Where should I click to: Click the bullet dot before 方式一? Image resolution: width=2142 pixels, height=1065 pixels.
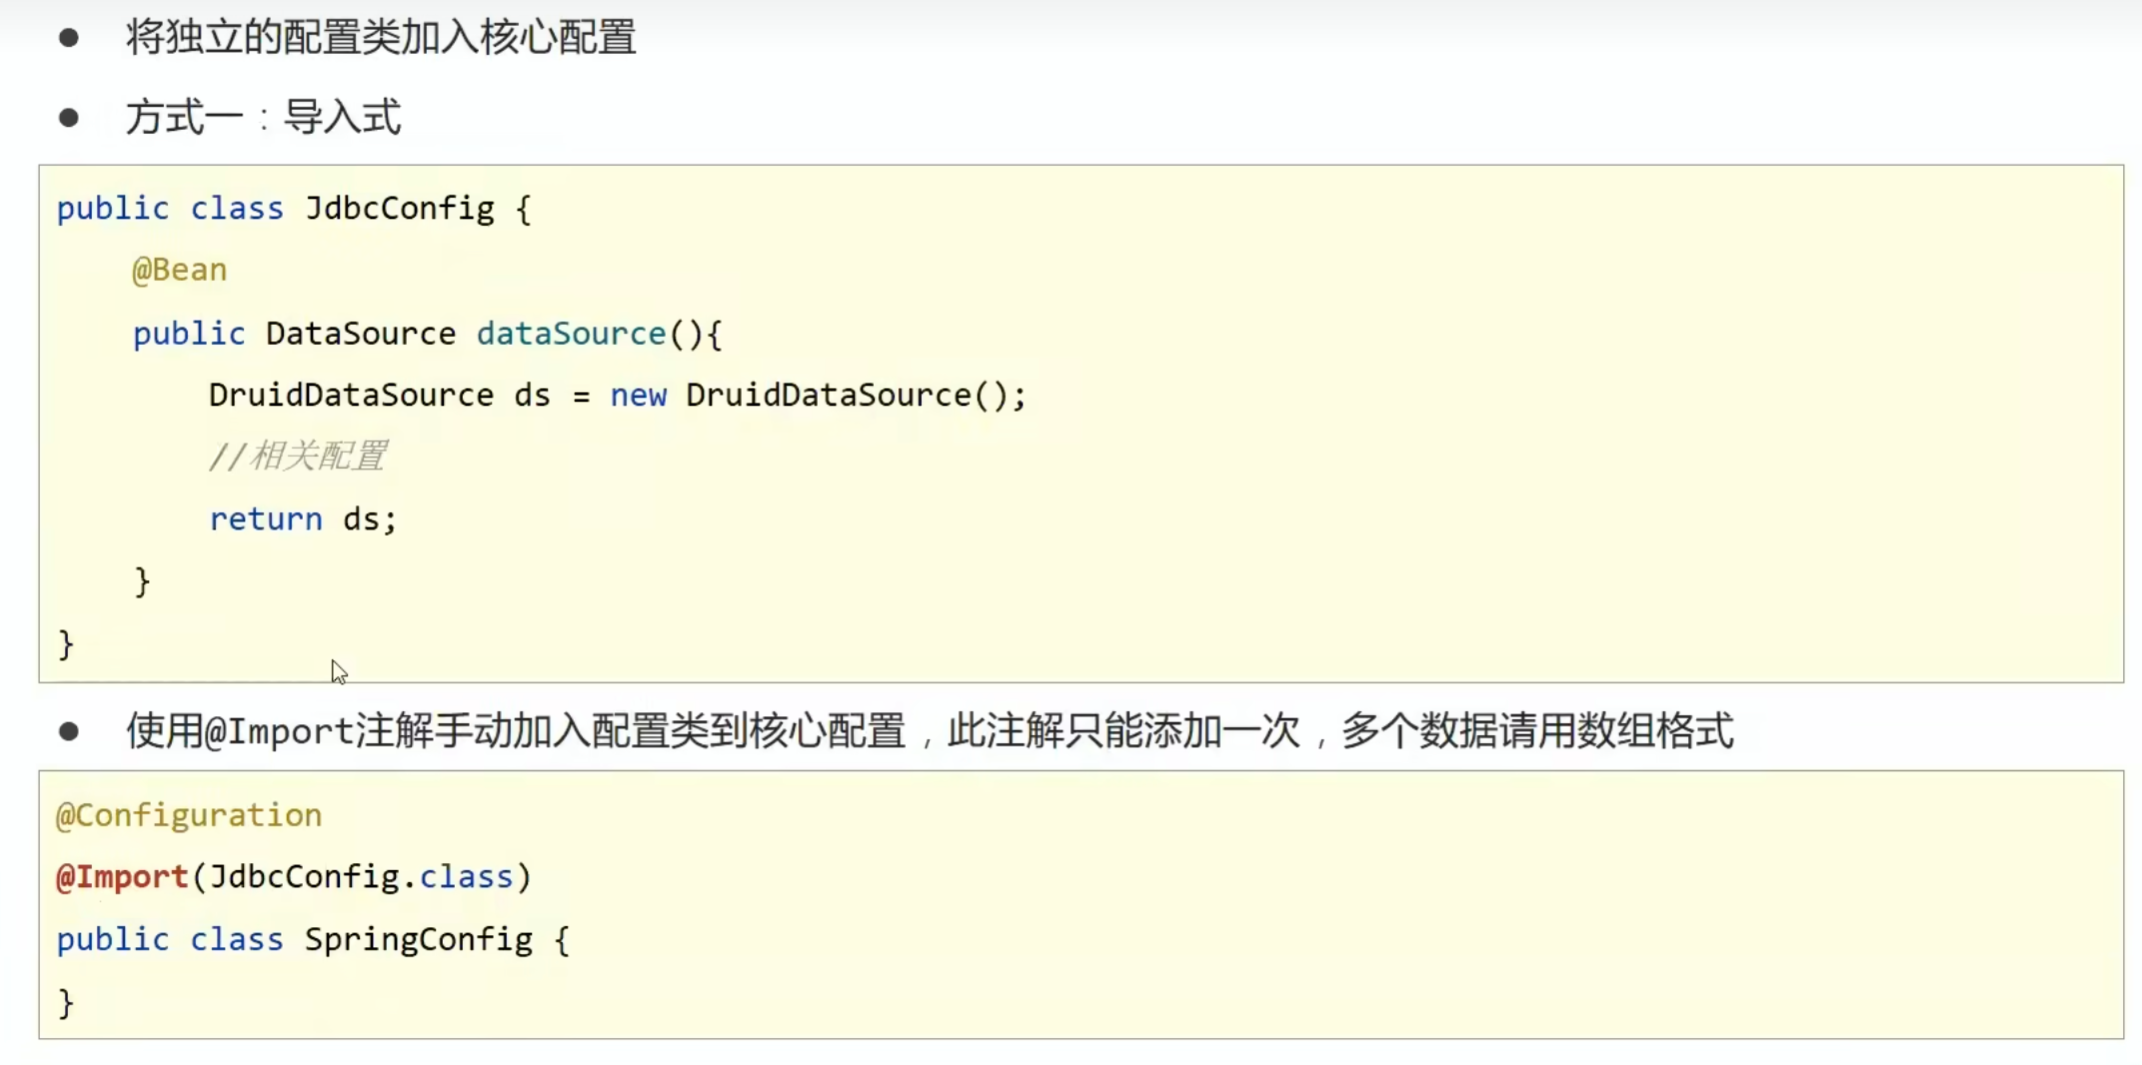[x=69, y=118]
